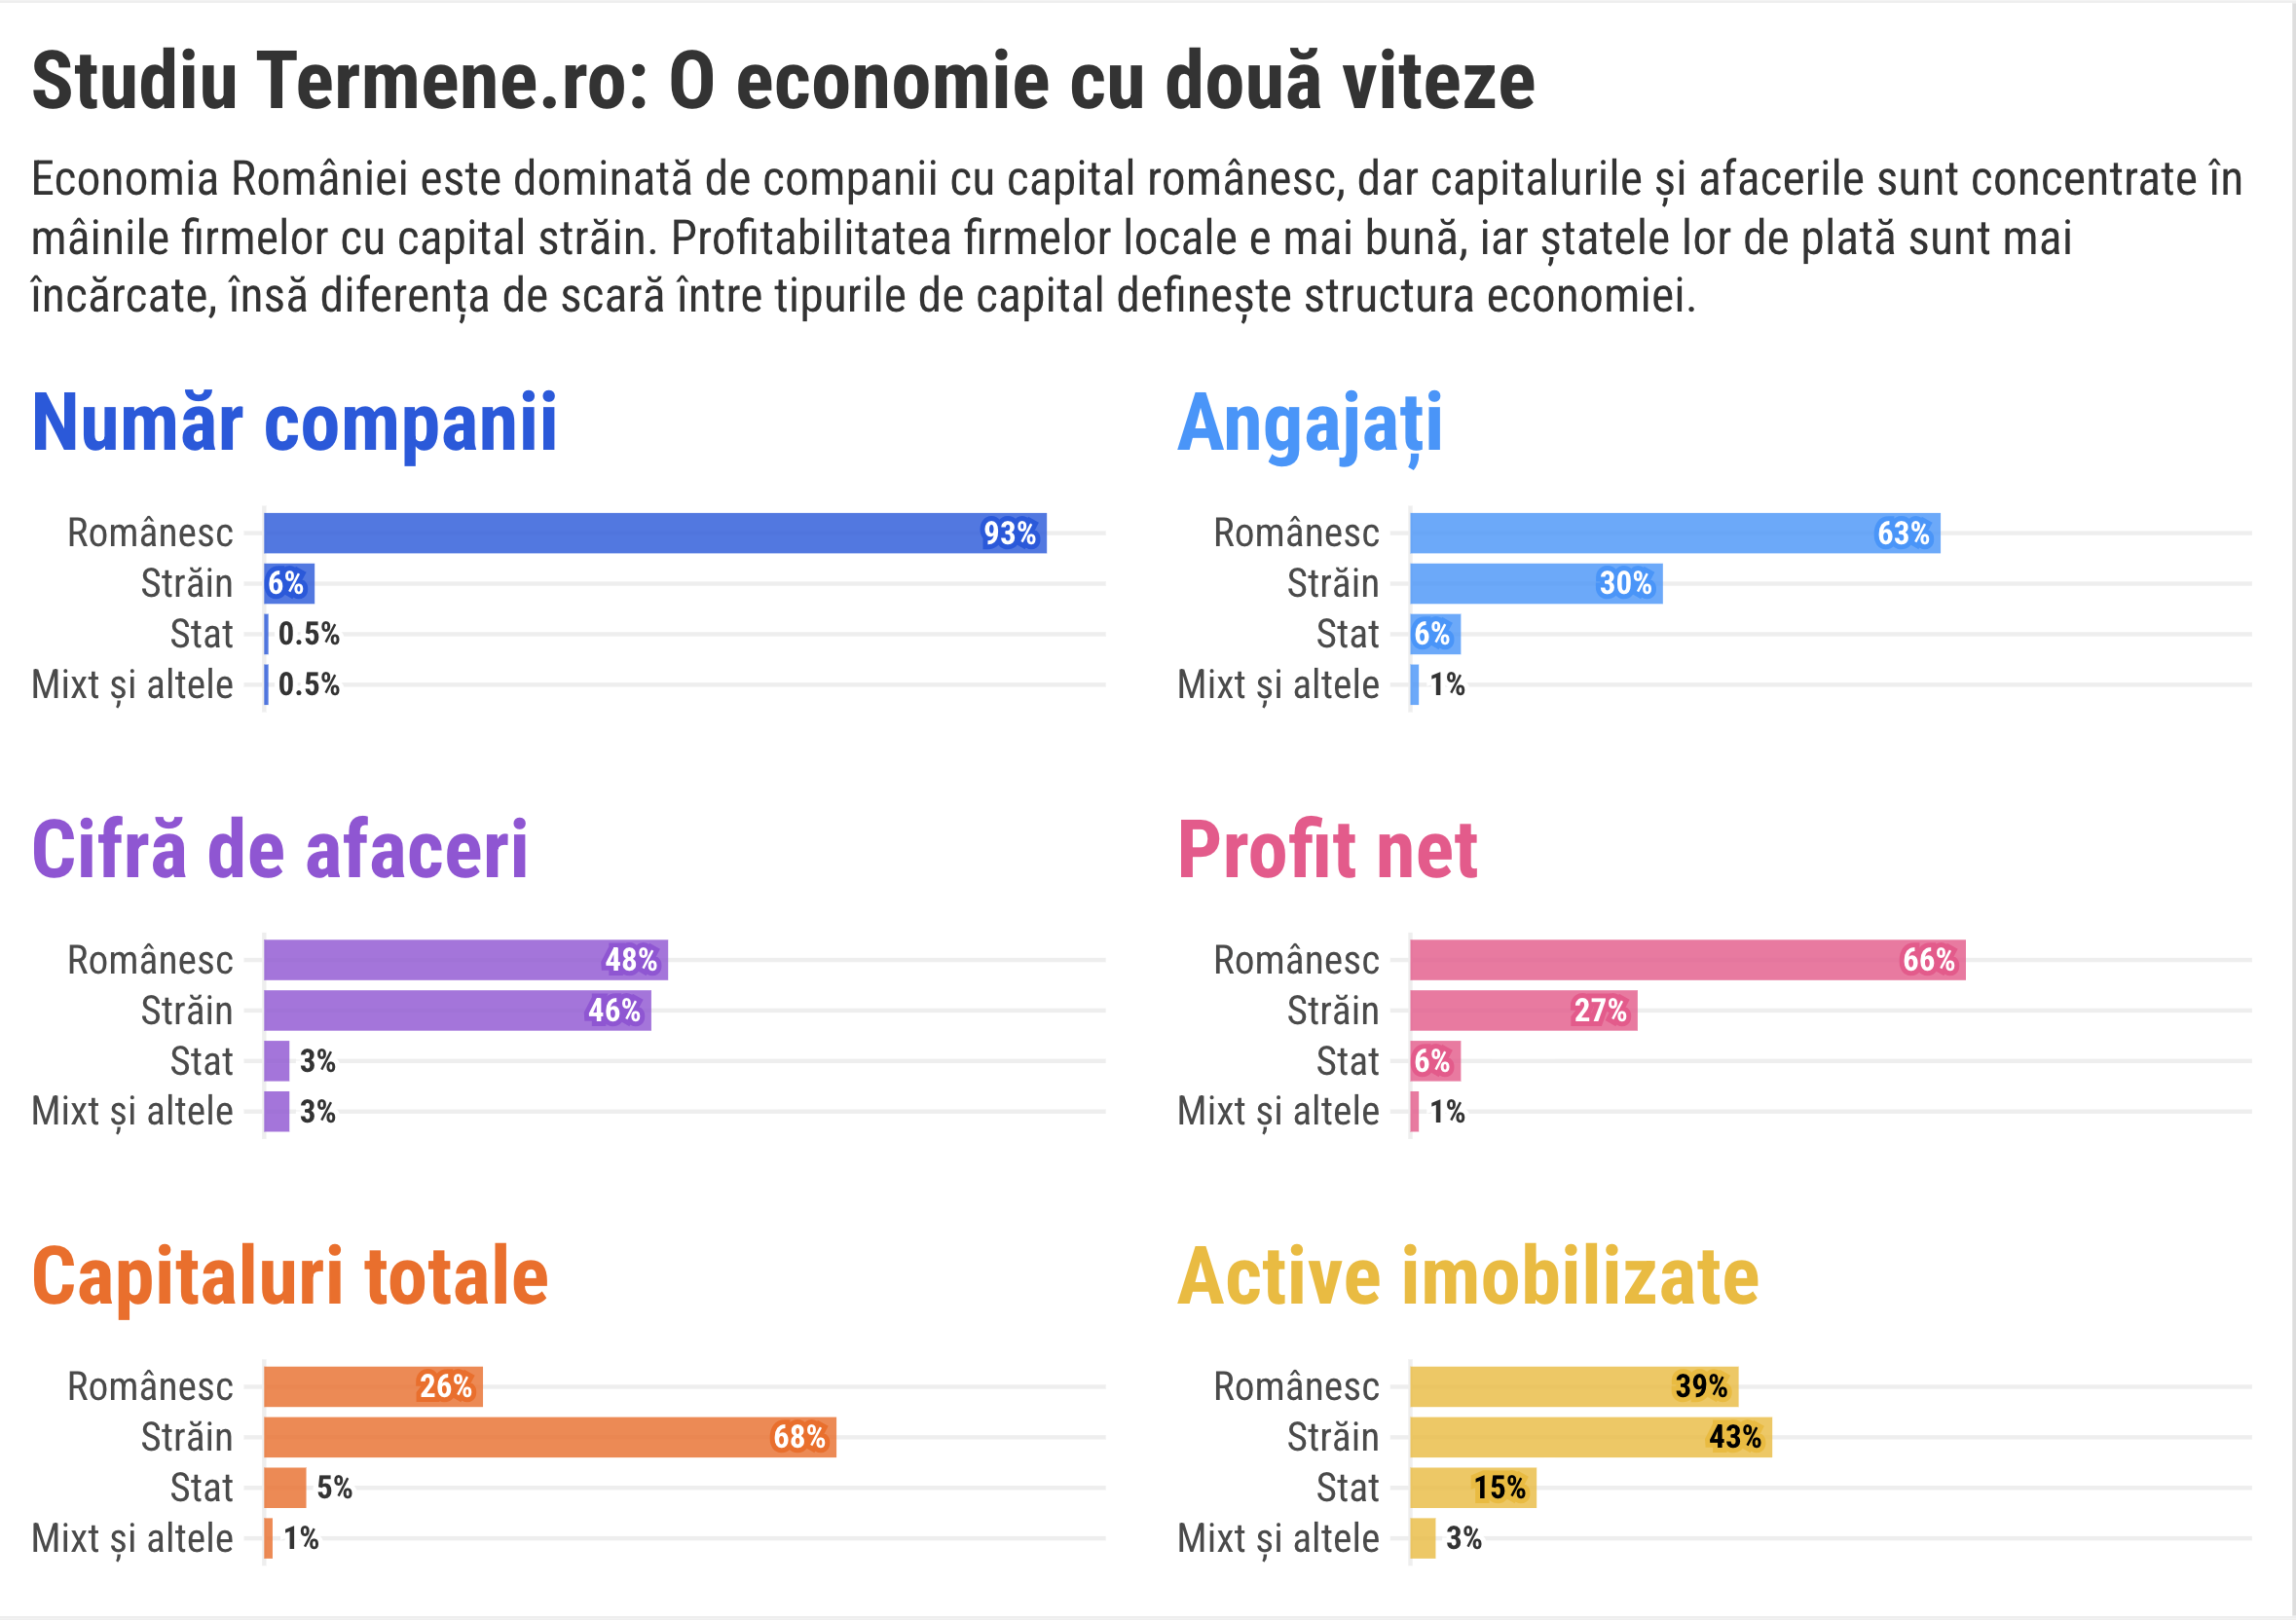Screen dimensions: 2296x1620
Task: Click the 46% Străin bar in Cifră de afaceri
Action: tap(457, 1011)
